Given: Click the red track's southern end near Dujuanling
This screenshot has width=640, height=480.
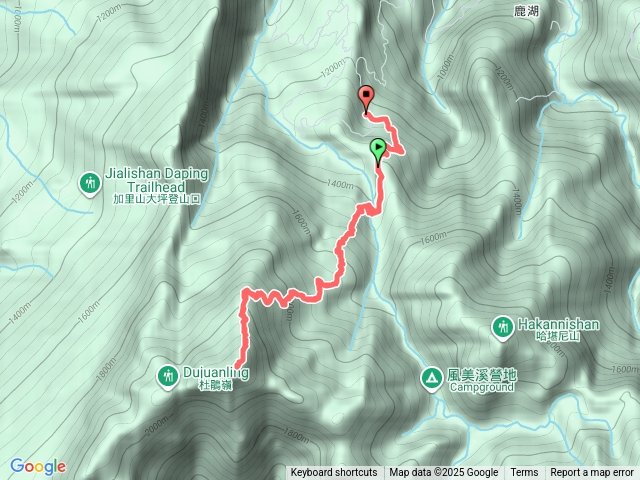Looking at the screenshot, I should click(238, 366).
